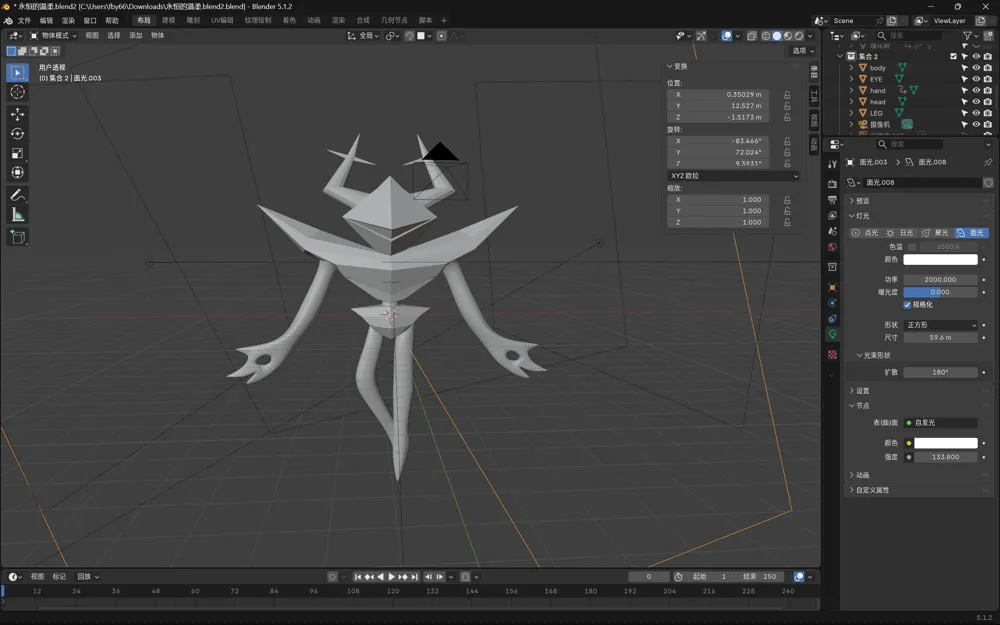This screenshot has height=625, width=1000.
Task: Pin the properties editor context
Action: pos(988,162)
